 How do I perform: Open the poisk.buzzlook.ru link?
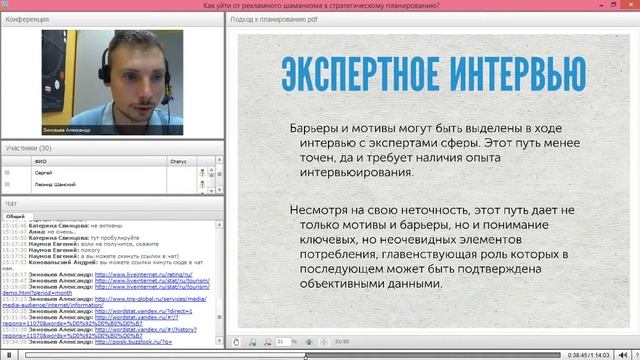133,342
